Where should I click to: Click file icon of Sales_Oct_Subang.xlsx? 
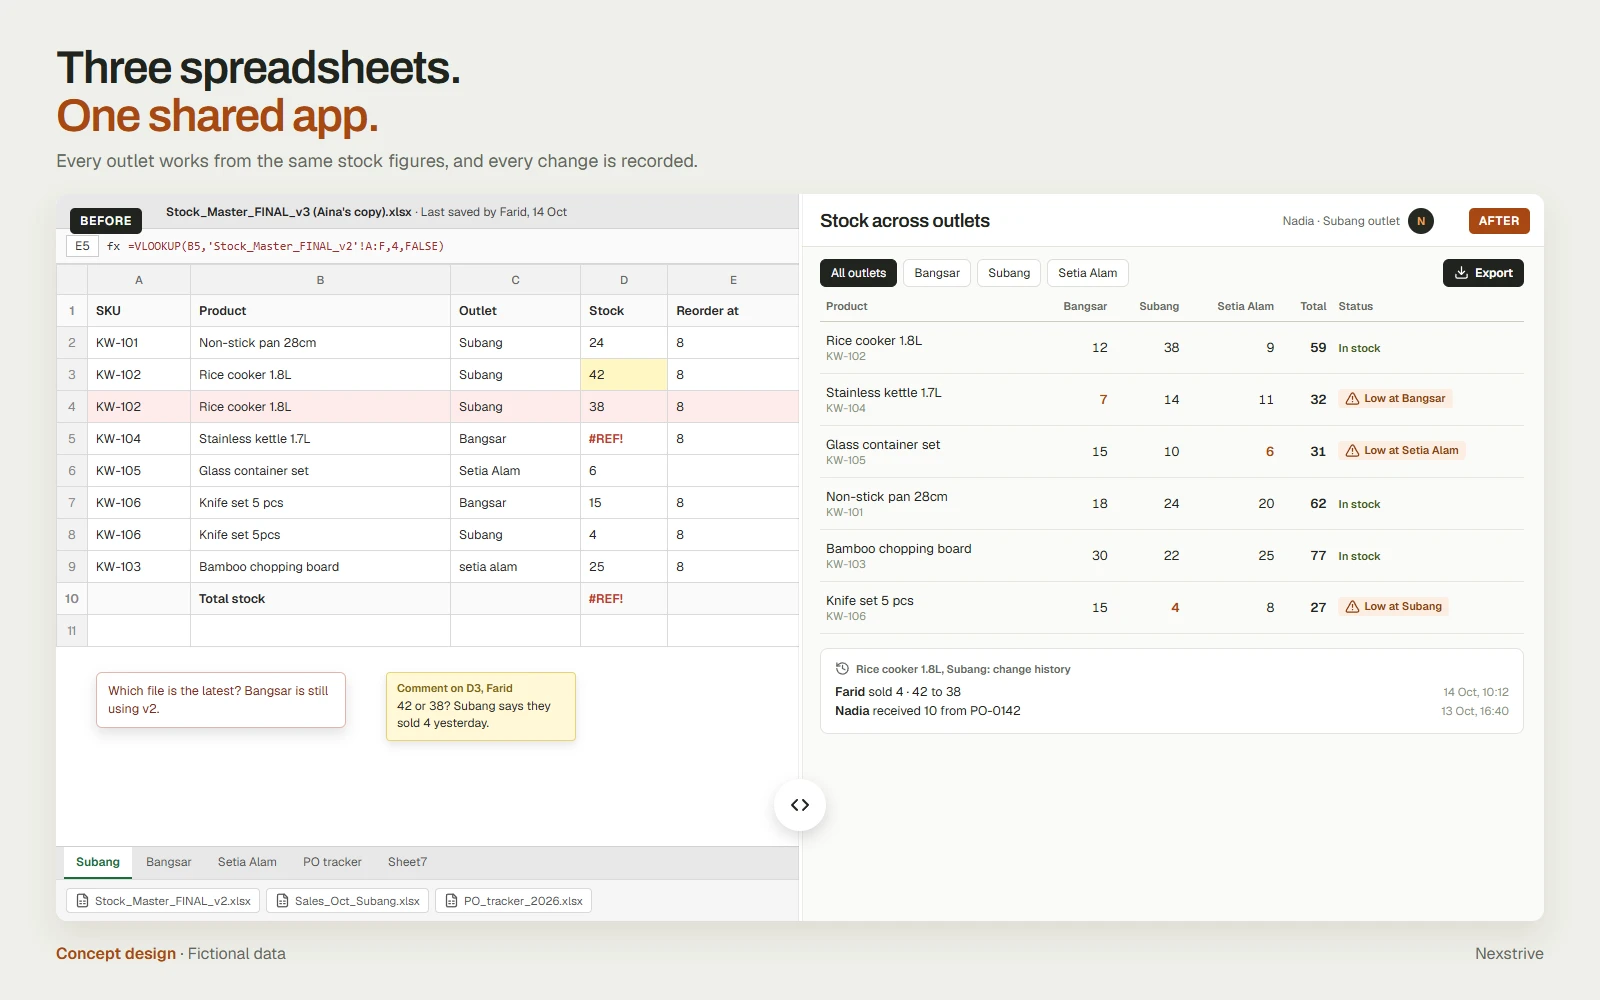click(283, 901)
